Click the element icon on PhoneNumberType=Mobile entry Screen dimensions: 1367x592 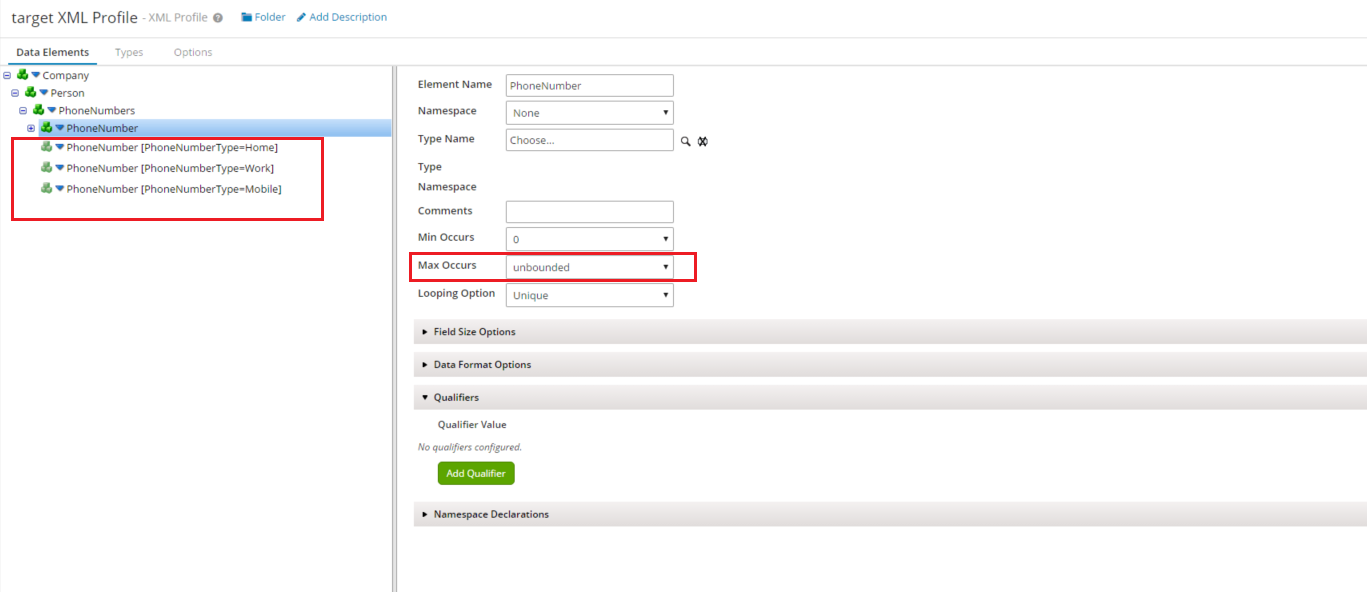coord(47,188)
